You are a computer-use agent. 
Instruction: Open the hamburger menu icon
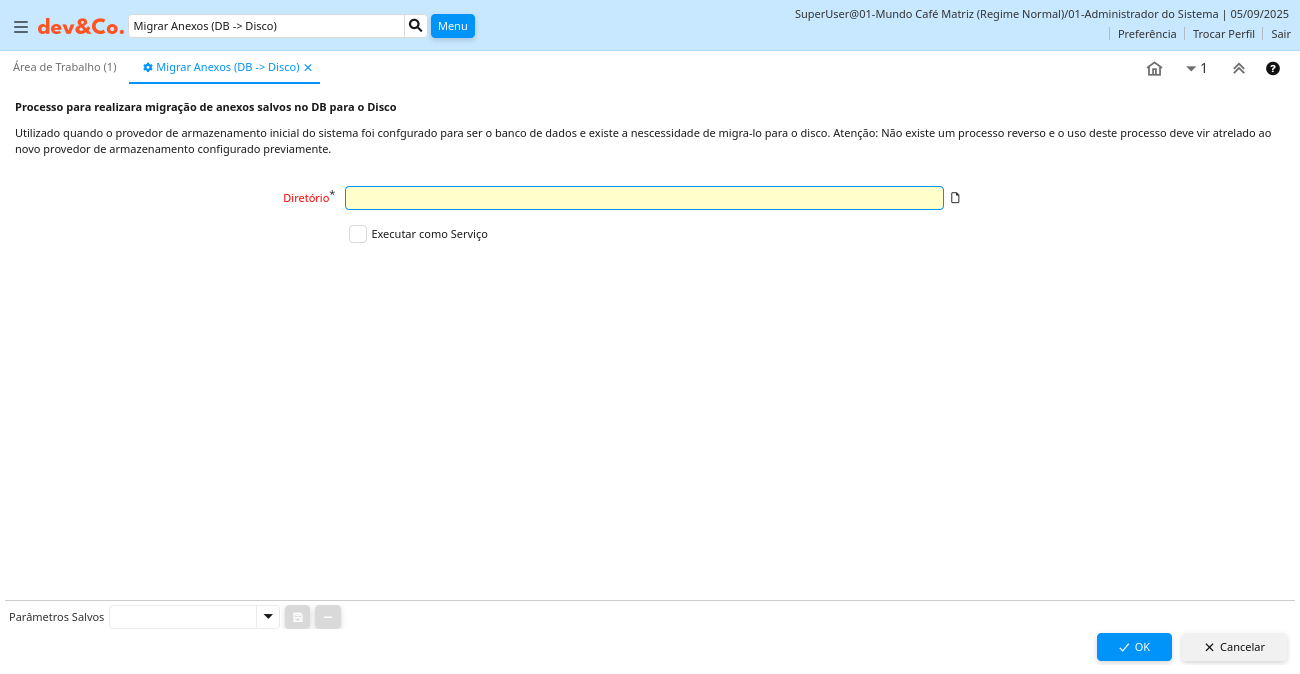(21, 27)
